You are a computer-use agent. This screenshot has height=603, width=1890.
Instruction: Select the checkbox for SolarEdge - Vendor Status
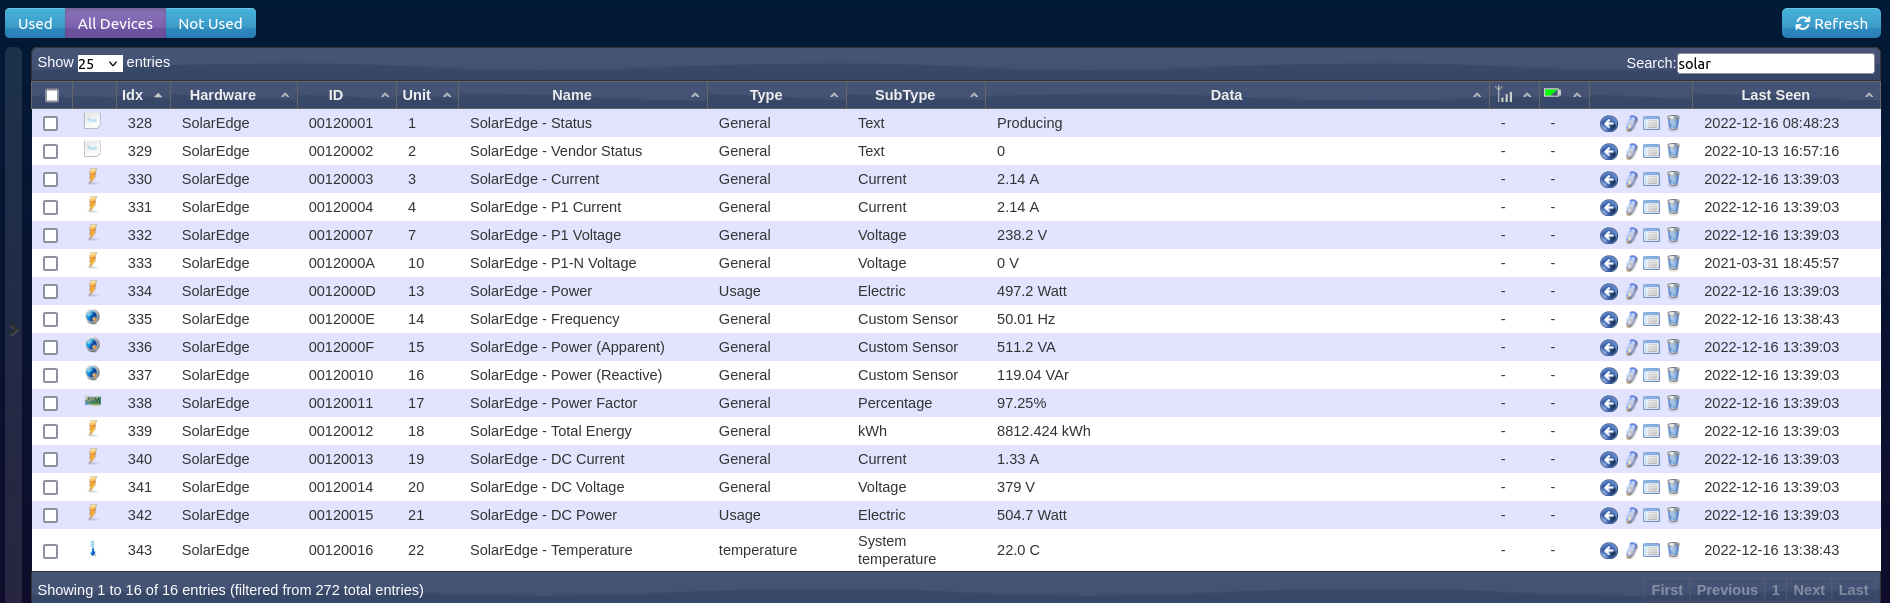click(51, 152)
